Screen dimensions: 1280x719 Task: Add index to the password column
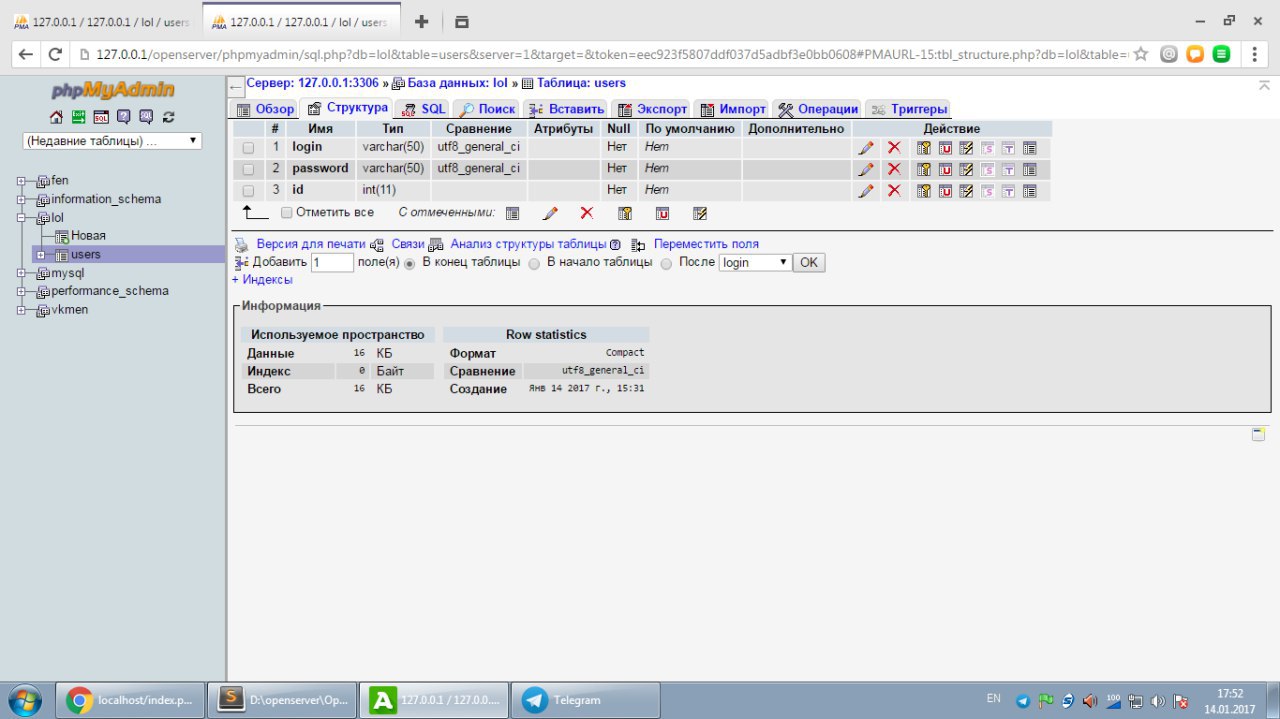tap(966, 169)
